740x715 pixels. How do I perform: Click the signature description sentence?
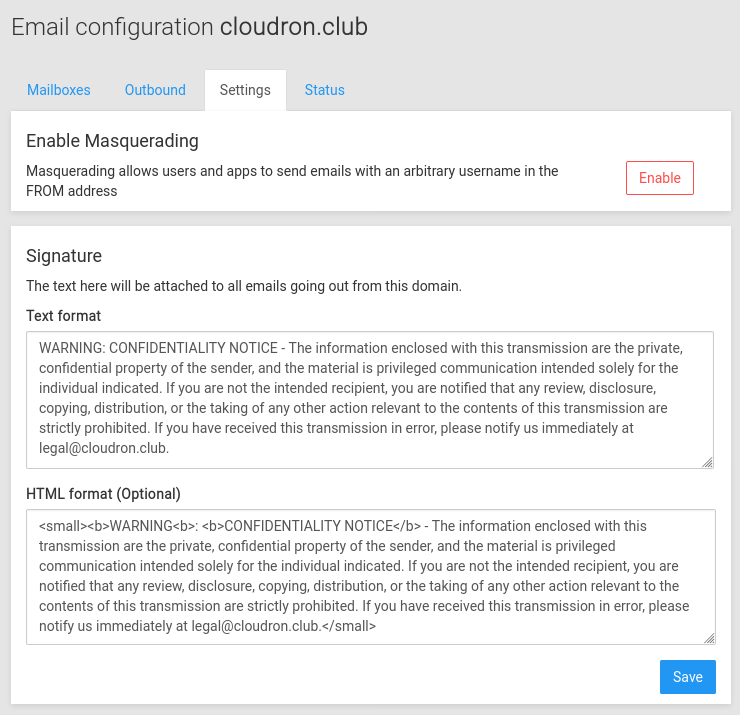244,286
